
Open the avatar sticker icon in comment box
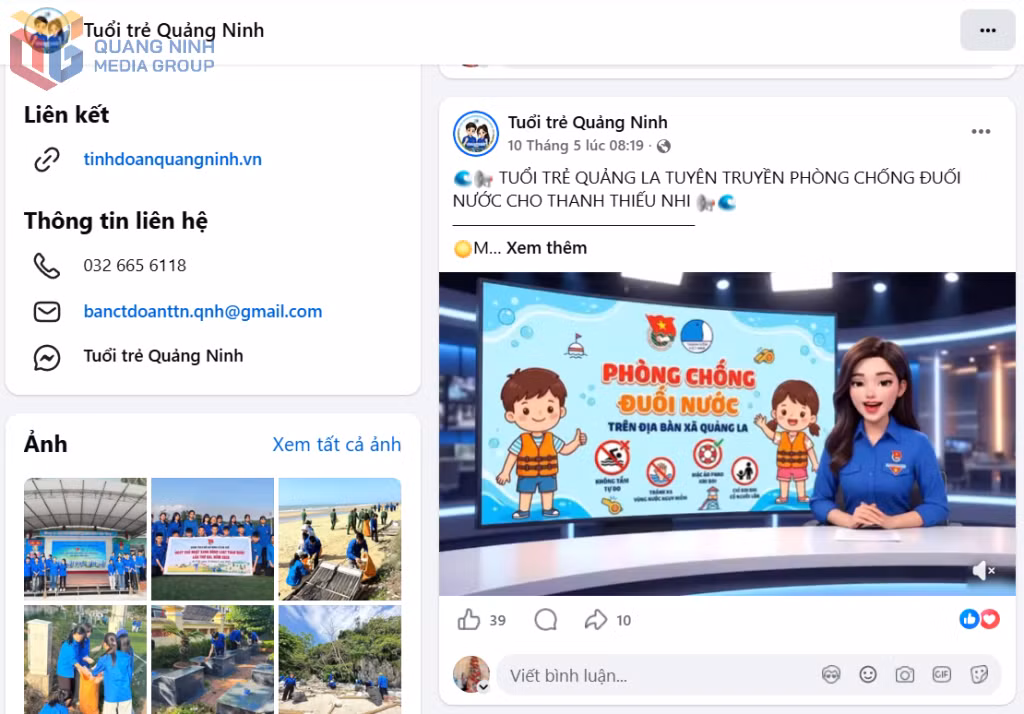[831, 674]
